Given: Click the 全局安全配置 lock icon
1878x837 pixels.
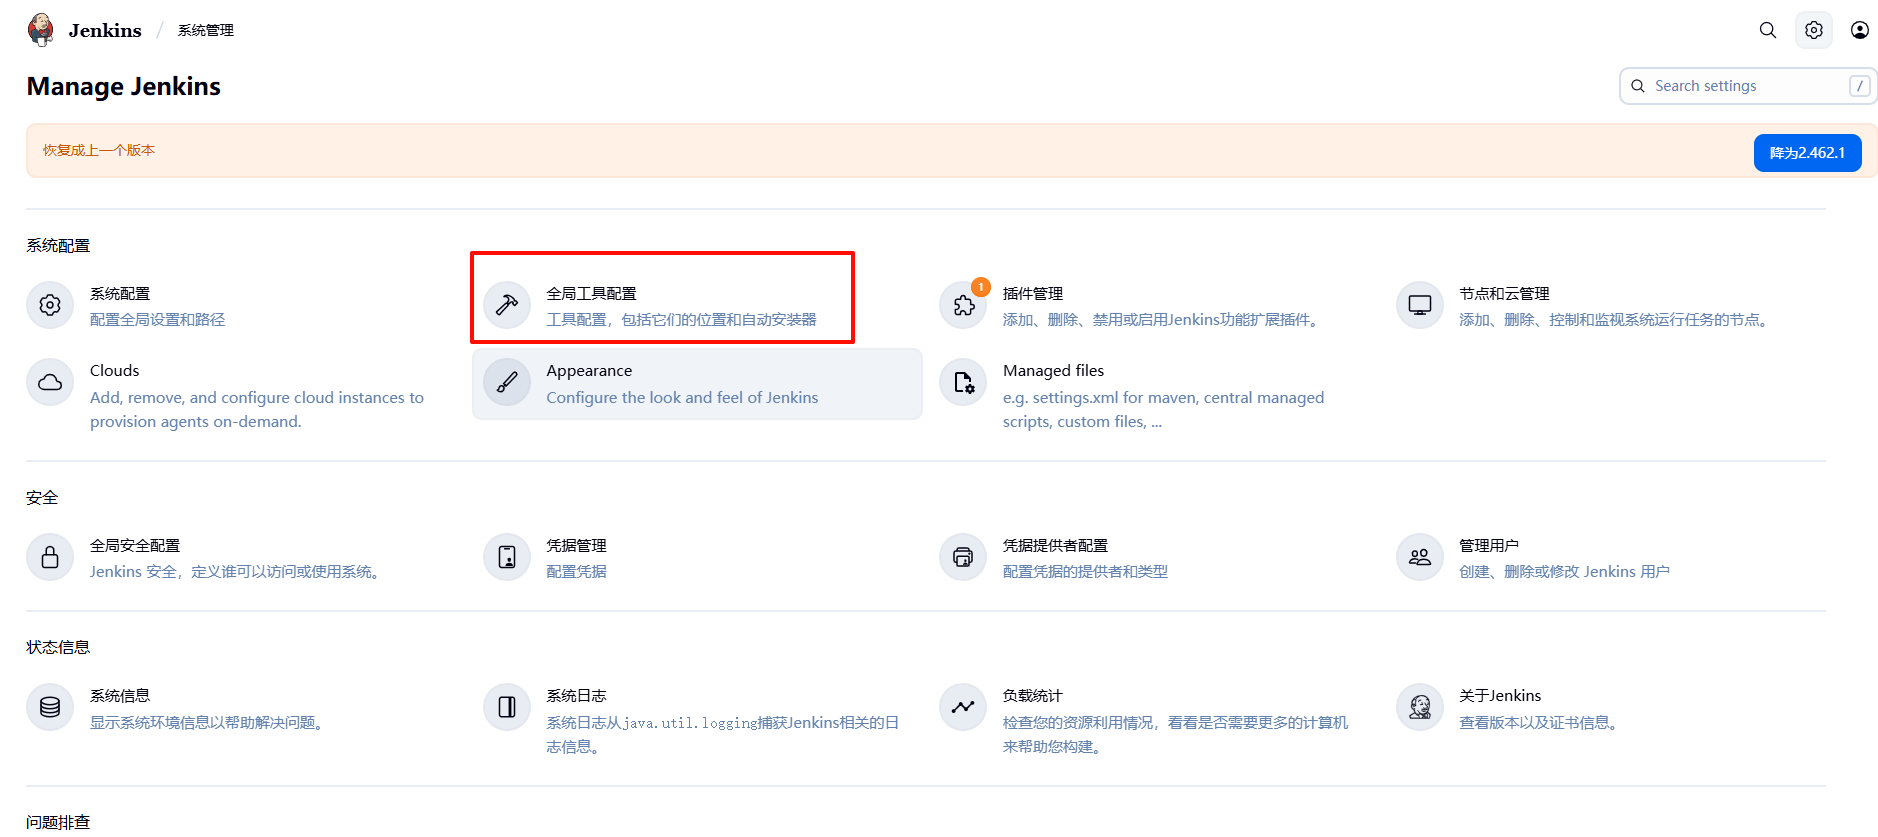Looking at the screenshot, I should (50, 557).
